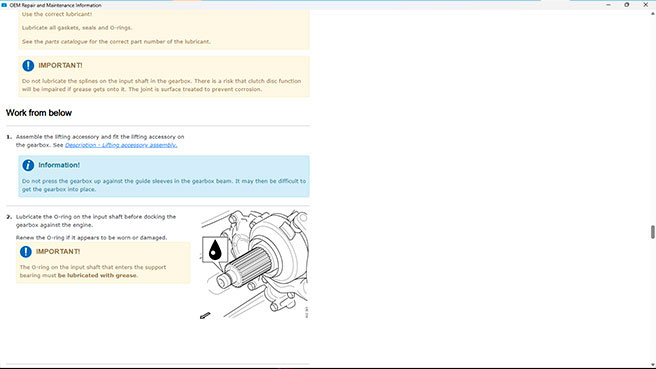Open the Description - Lifting accessory assembly link
Screen dimensions: 656x369
pos(121,145)
